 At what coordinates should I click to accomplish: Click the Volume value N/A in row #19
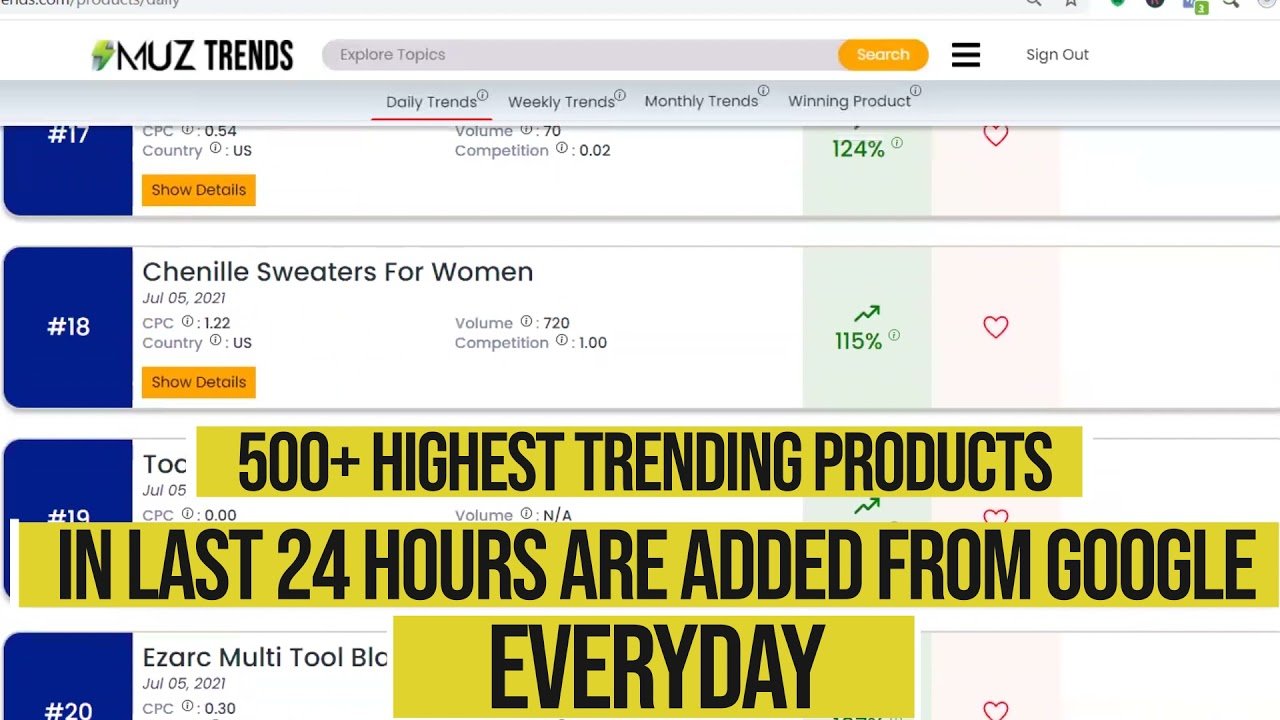click(557, 515)
